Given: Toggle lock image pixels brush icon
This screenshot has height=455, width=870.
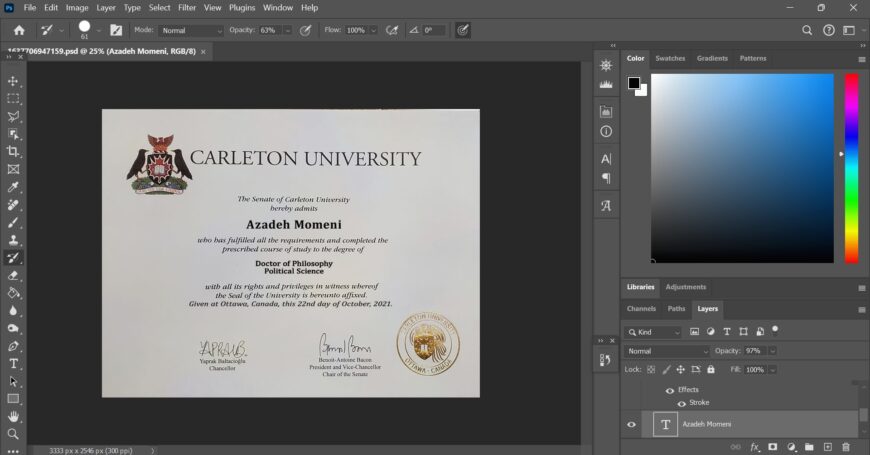Looking at the screenshot, I should 666,370.
